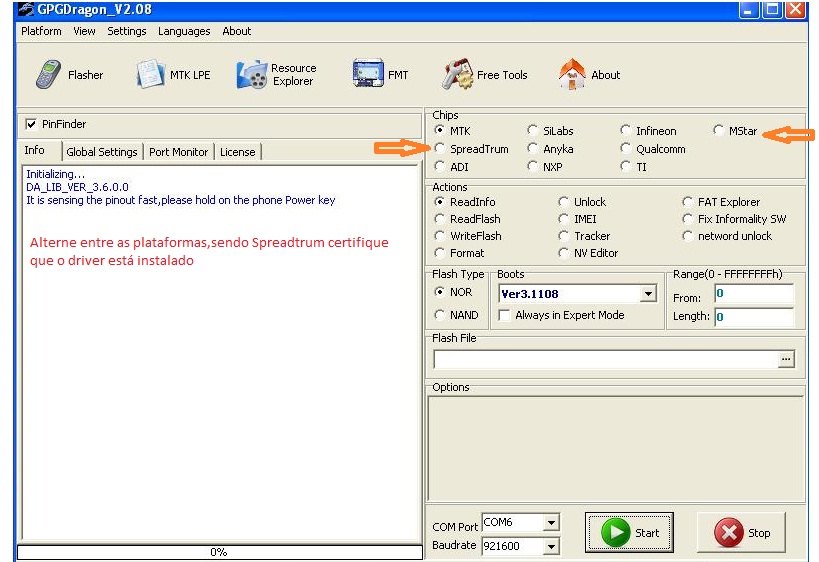Click the Options panel area

[x=616, y=448]
